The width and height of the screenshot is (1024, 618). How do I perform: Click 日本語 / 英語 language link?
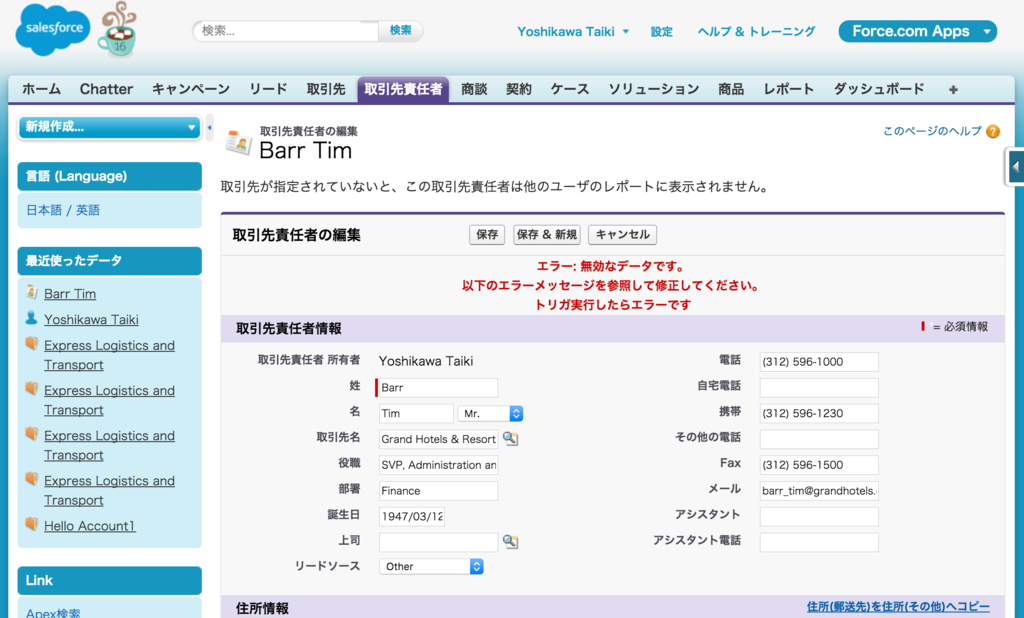63,210
